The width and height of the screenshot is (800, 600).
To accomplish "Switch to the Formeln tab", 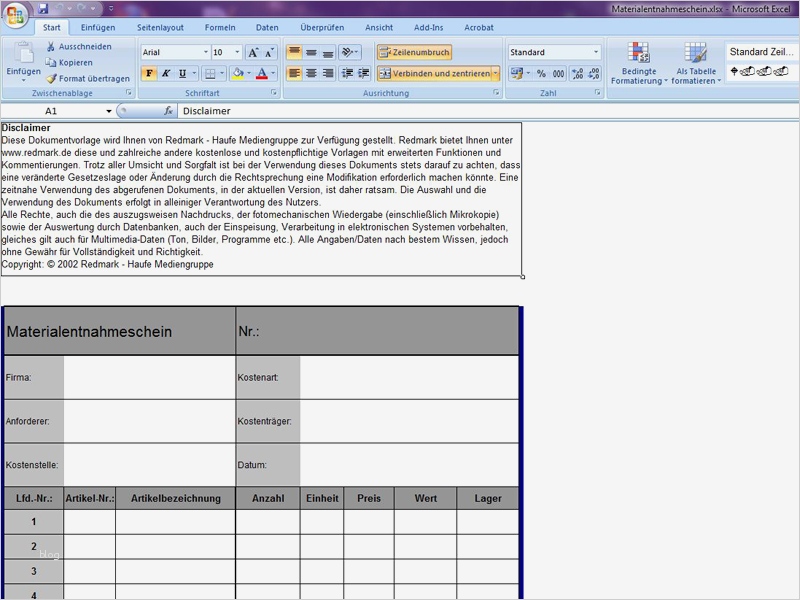I will 220,28.
